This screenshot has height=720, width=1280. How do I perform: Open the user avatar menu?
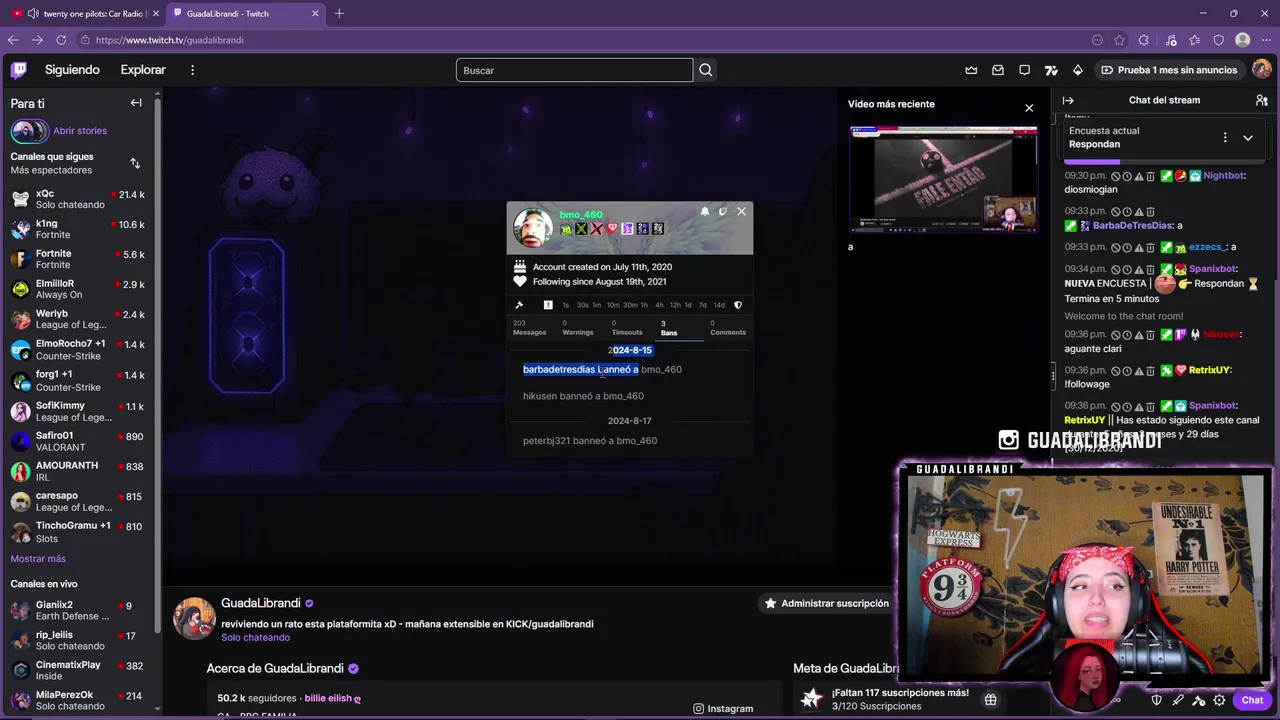click(x=1262, y=70)
